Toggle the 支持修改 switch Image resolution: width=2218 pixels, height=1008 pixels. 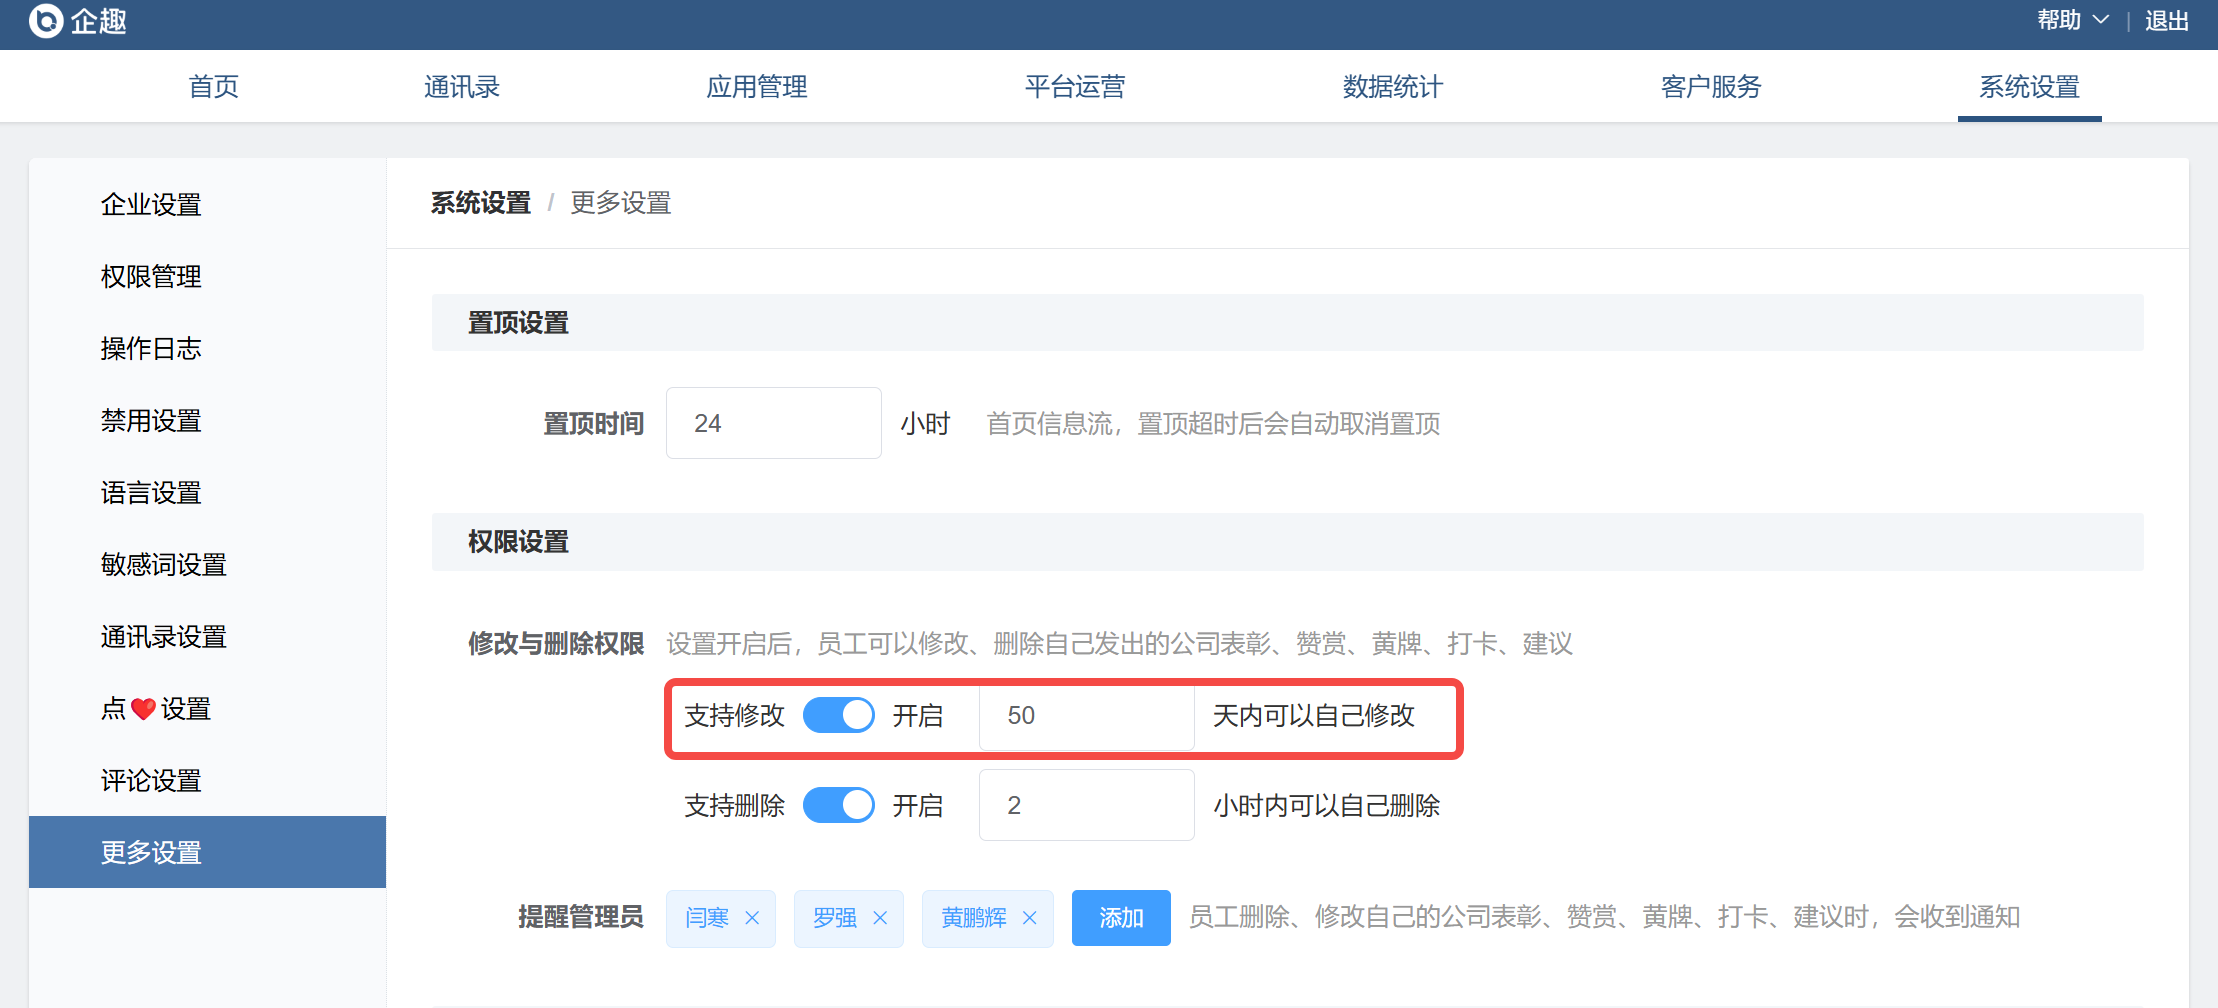838,716
